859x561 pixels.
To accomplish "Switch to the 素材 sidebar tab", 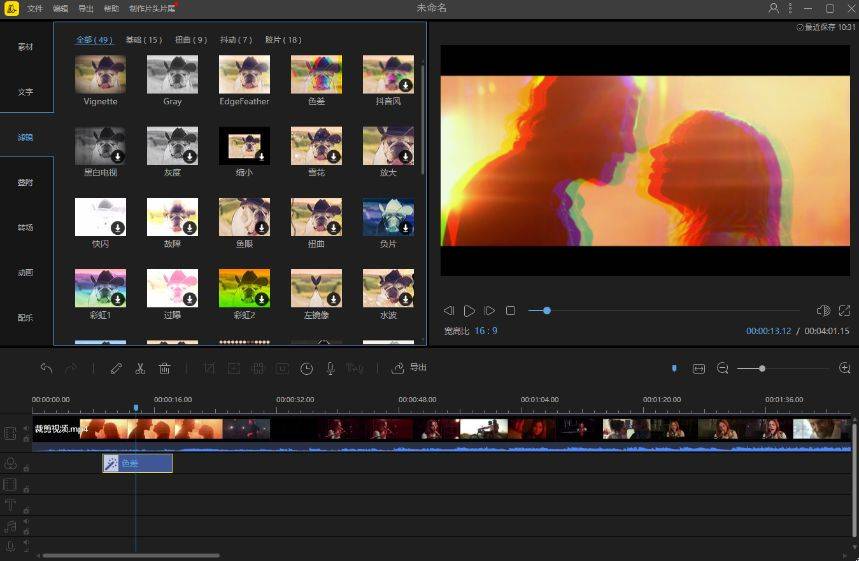I will tap(26, 47).
